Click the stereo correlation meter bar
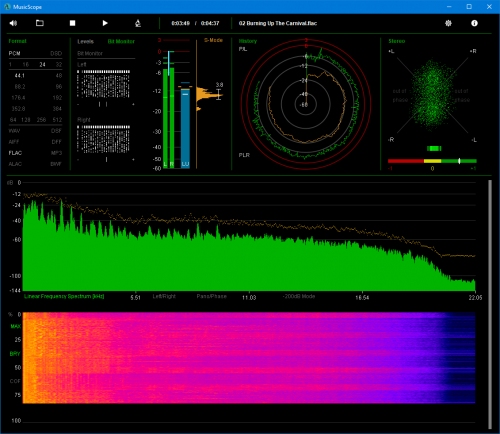The height and width of the screenshot is (434, 500). pos(432,161)
